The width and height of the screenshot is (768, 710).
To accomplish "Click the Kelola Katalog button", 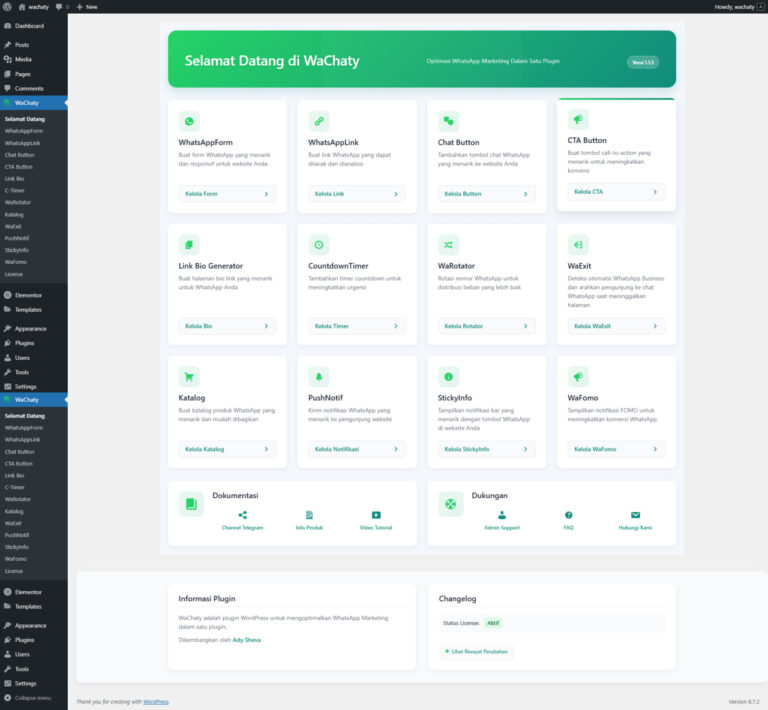I will coord(227,449).
